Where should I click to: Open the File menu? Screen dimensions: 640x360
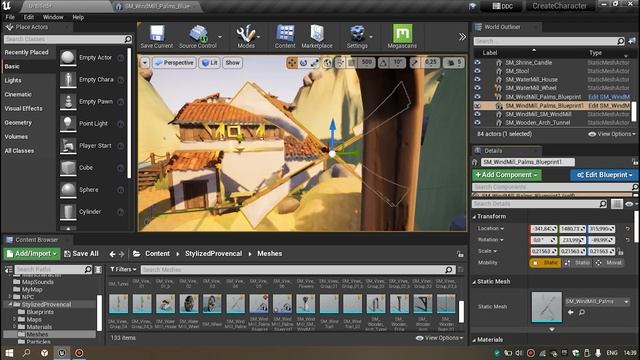[10, 17]
